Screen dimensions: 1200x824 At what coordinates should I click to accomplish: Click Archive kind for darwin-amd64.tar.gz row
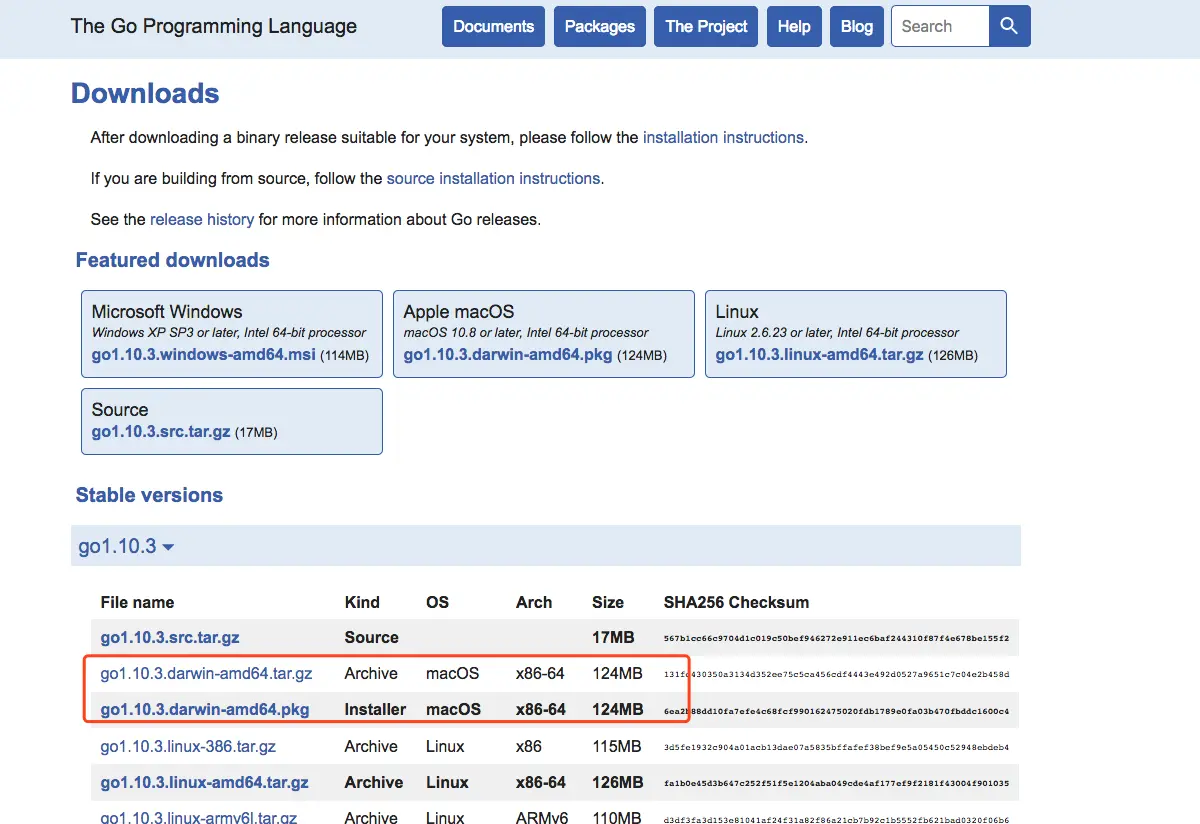pyautogui.click(x=371, y=673)
